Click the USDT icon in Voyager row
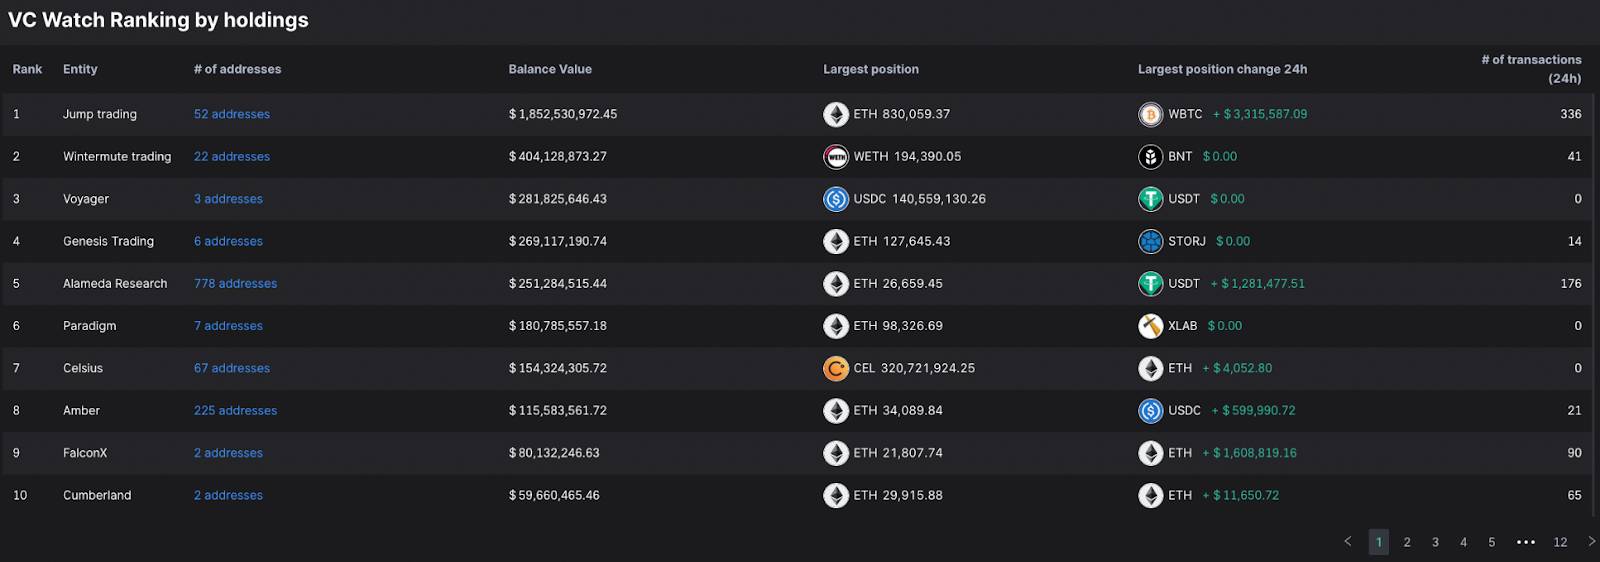Viewport: 1600px width, 562px height. [x=1151, y=199]
